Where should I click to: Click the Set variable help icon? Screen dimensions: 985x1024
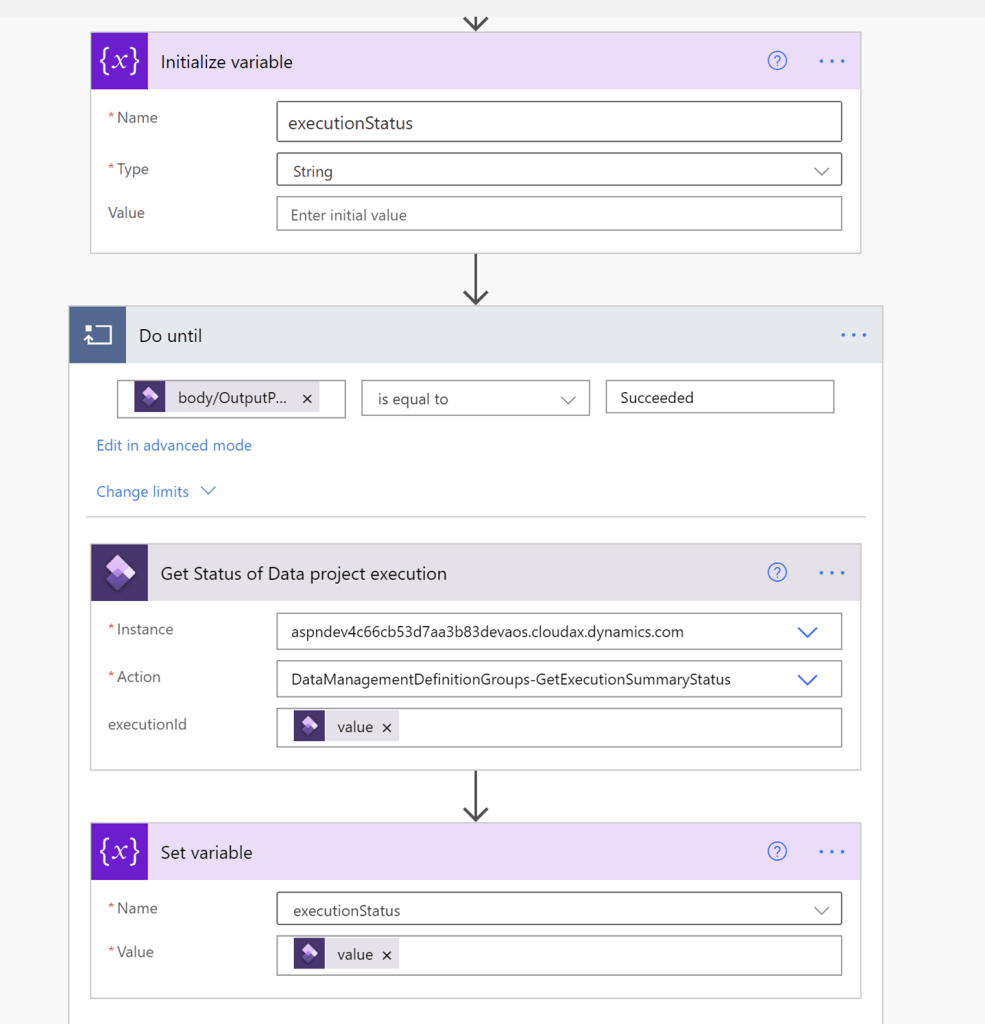click(777, 852)
